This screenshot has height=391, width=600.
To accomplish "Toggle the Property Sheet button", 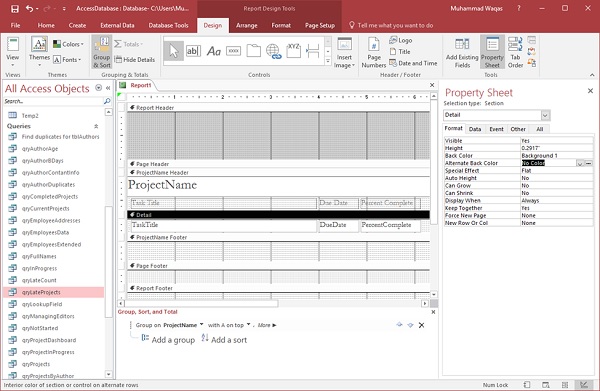I will pyautogui.click(x=492, y=52).
